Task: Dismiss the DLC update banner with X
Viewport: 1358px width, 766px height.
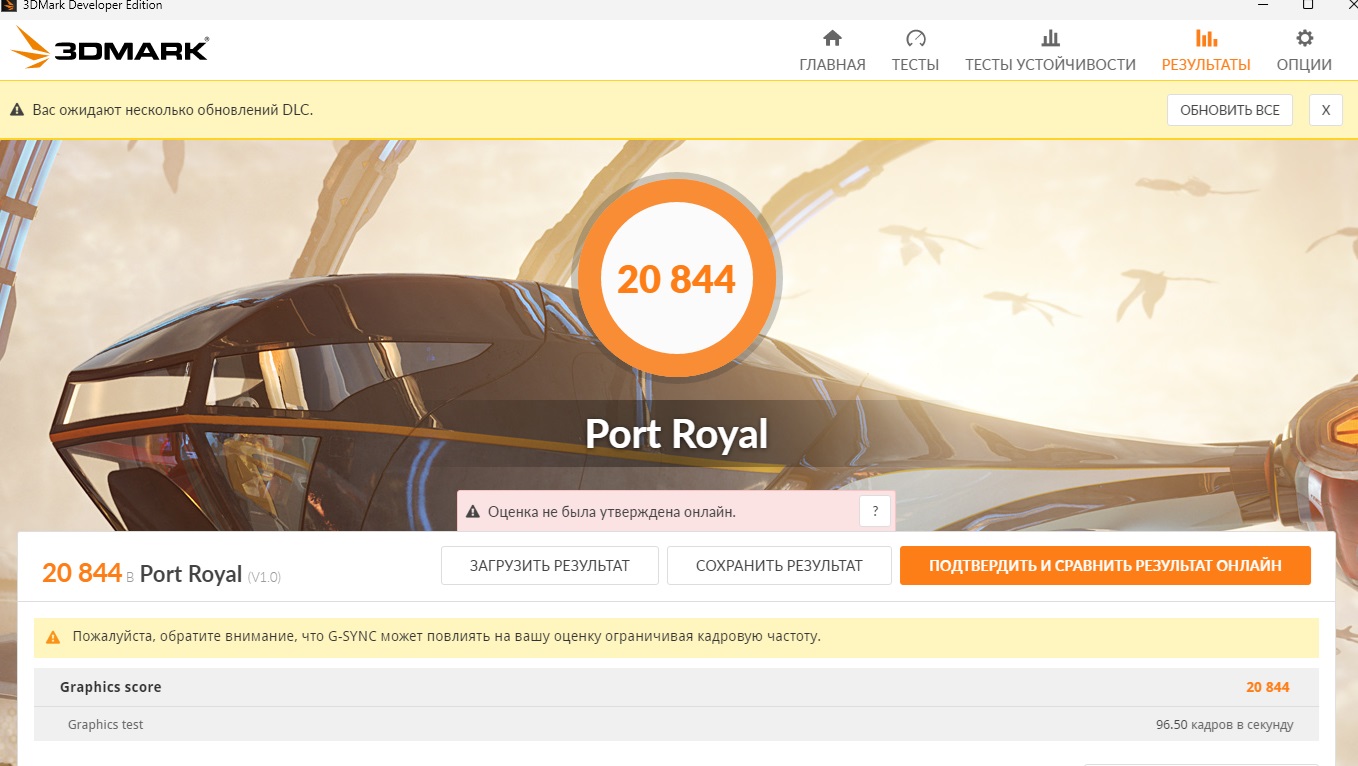Action: [x=1326, y=110]
